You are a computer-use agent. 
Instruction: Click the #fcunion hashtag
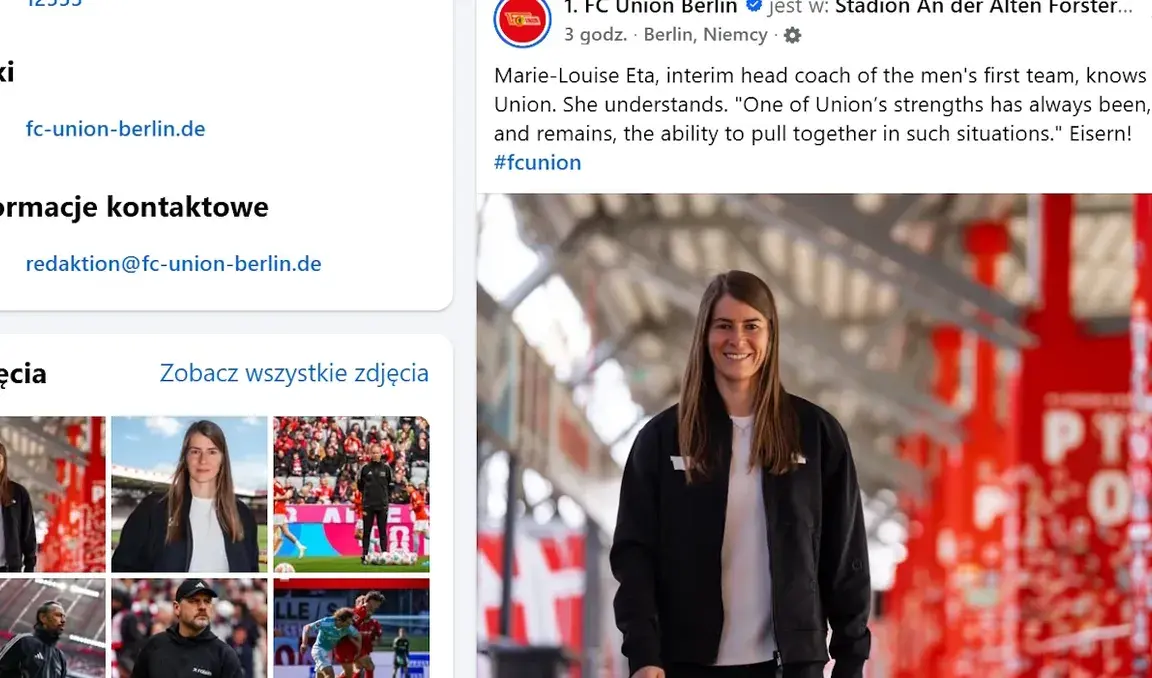click(x=538, y=162)
